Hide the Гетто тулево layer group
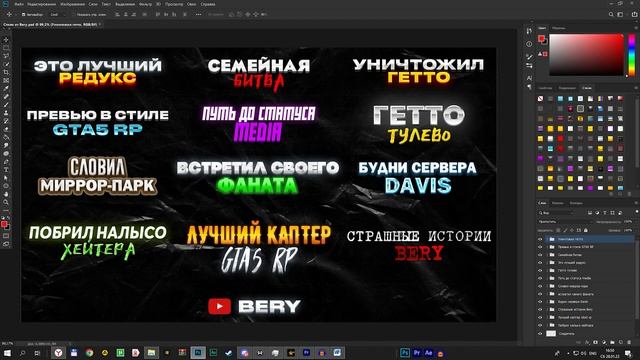The image size is (640, 360). point(540,270)
